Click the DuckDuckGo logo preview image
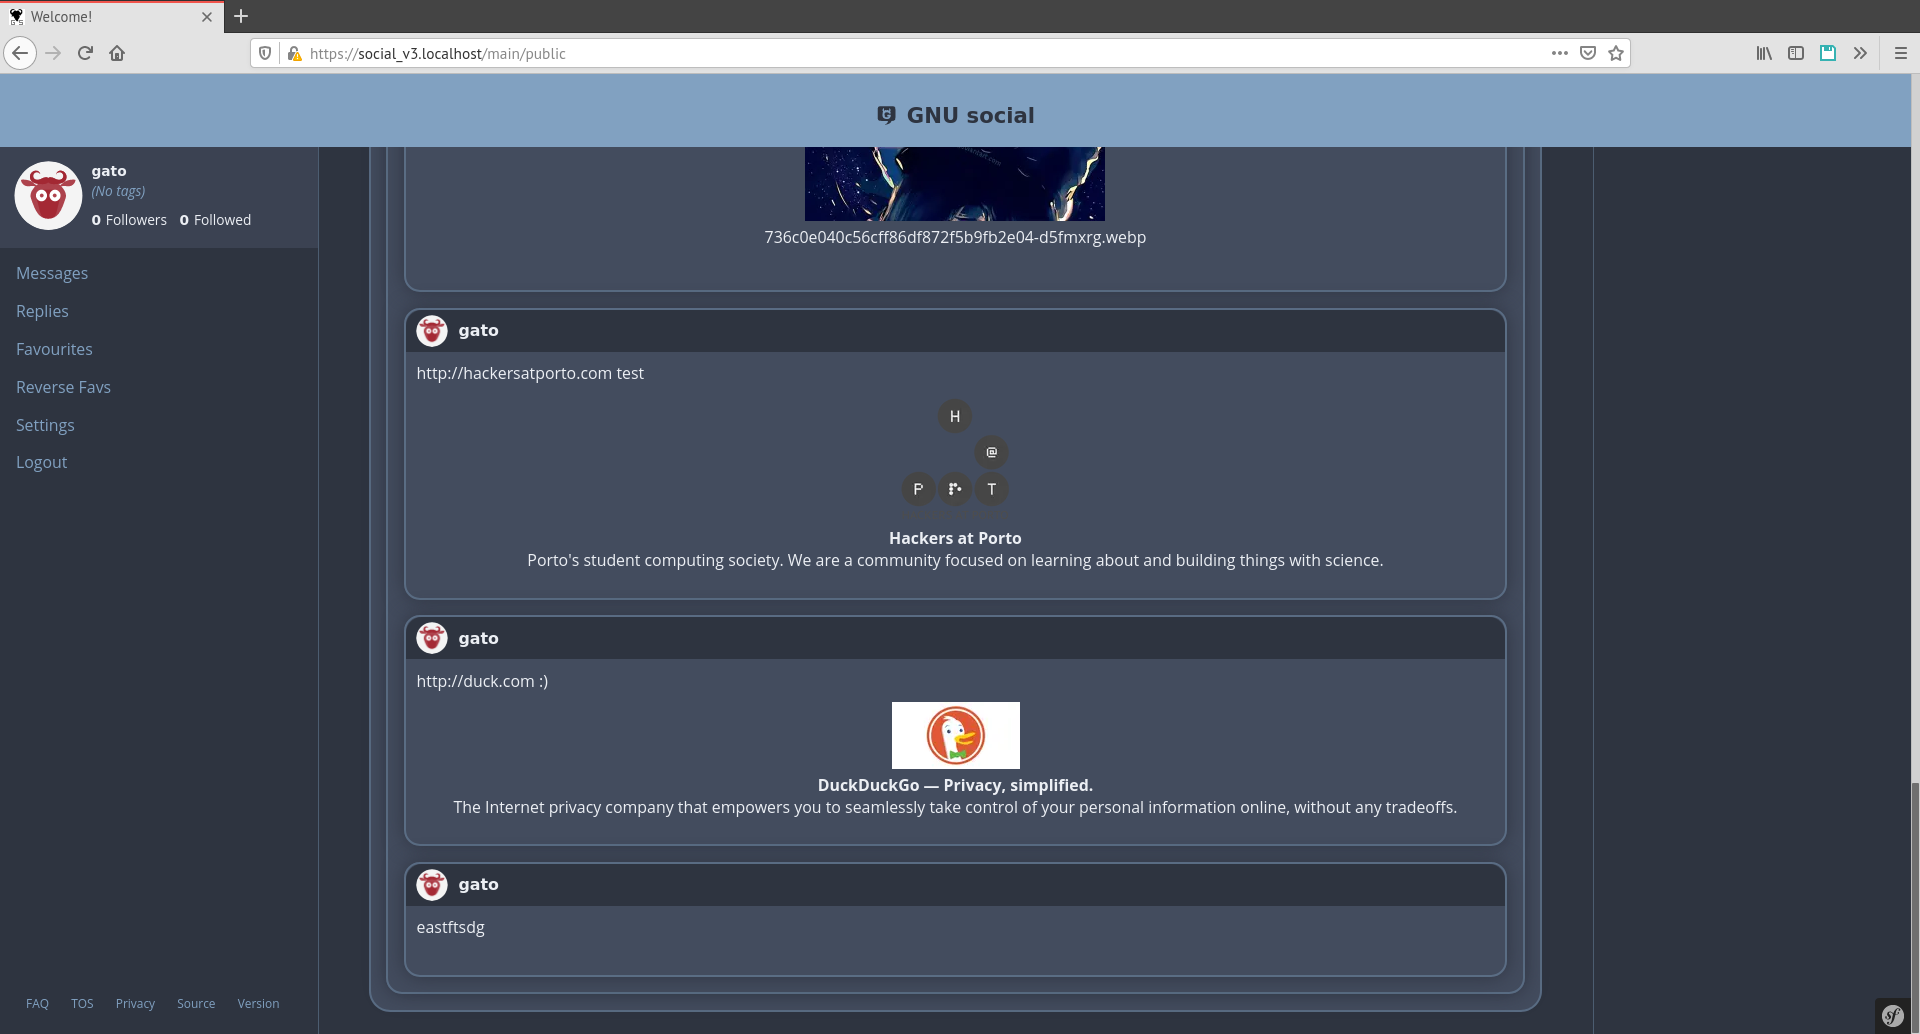Image resolution: width=1920 pixels, height=1034 pixels. click(x=955, y=734)
